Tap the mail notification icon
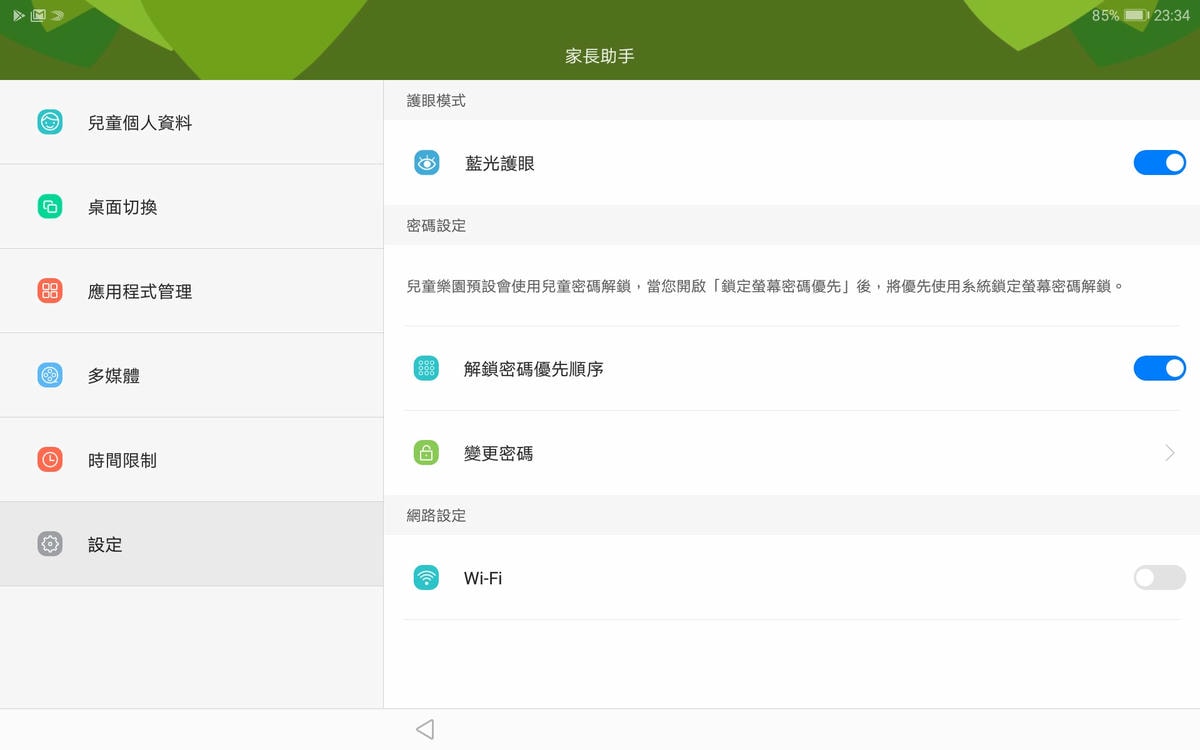The width and height of the screenshot is (1200, 750). click(x=38, y=16)
